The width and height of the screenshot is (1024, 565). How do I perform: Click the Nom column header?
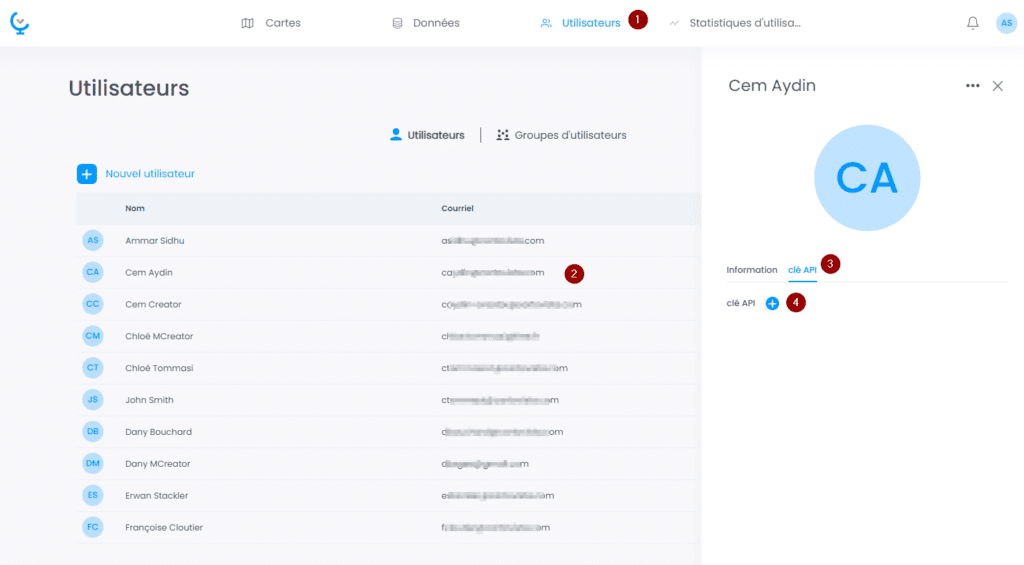tap(135, 208)
